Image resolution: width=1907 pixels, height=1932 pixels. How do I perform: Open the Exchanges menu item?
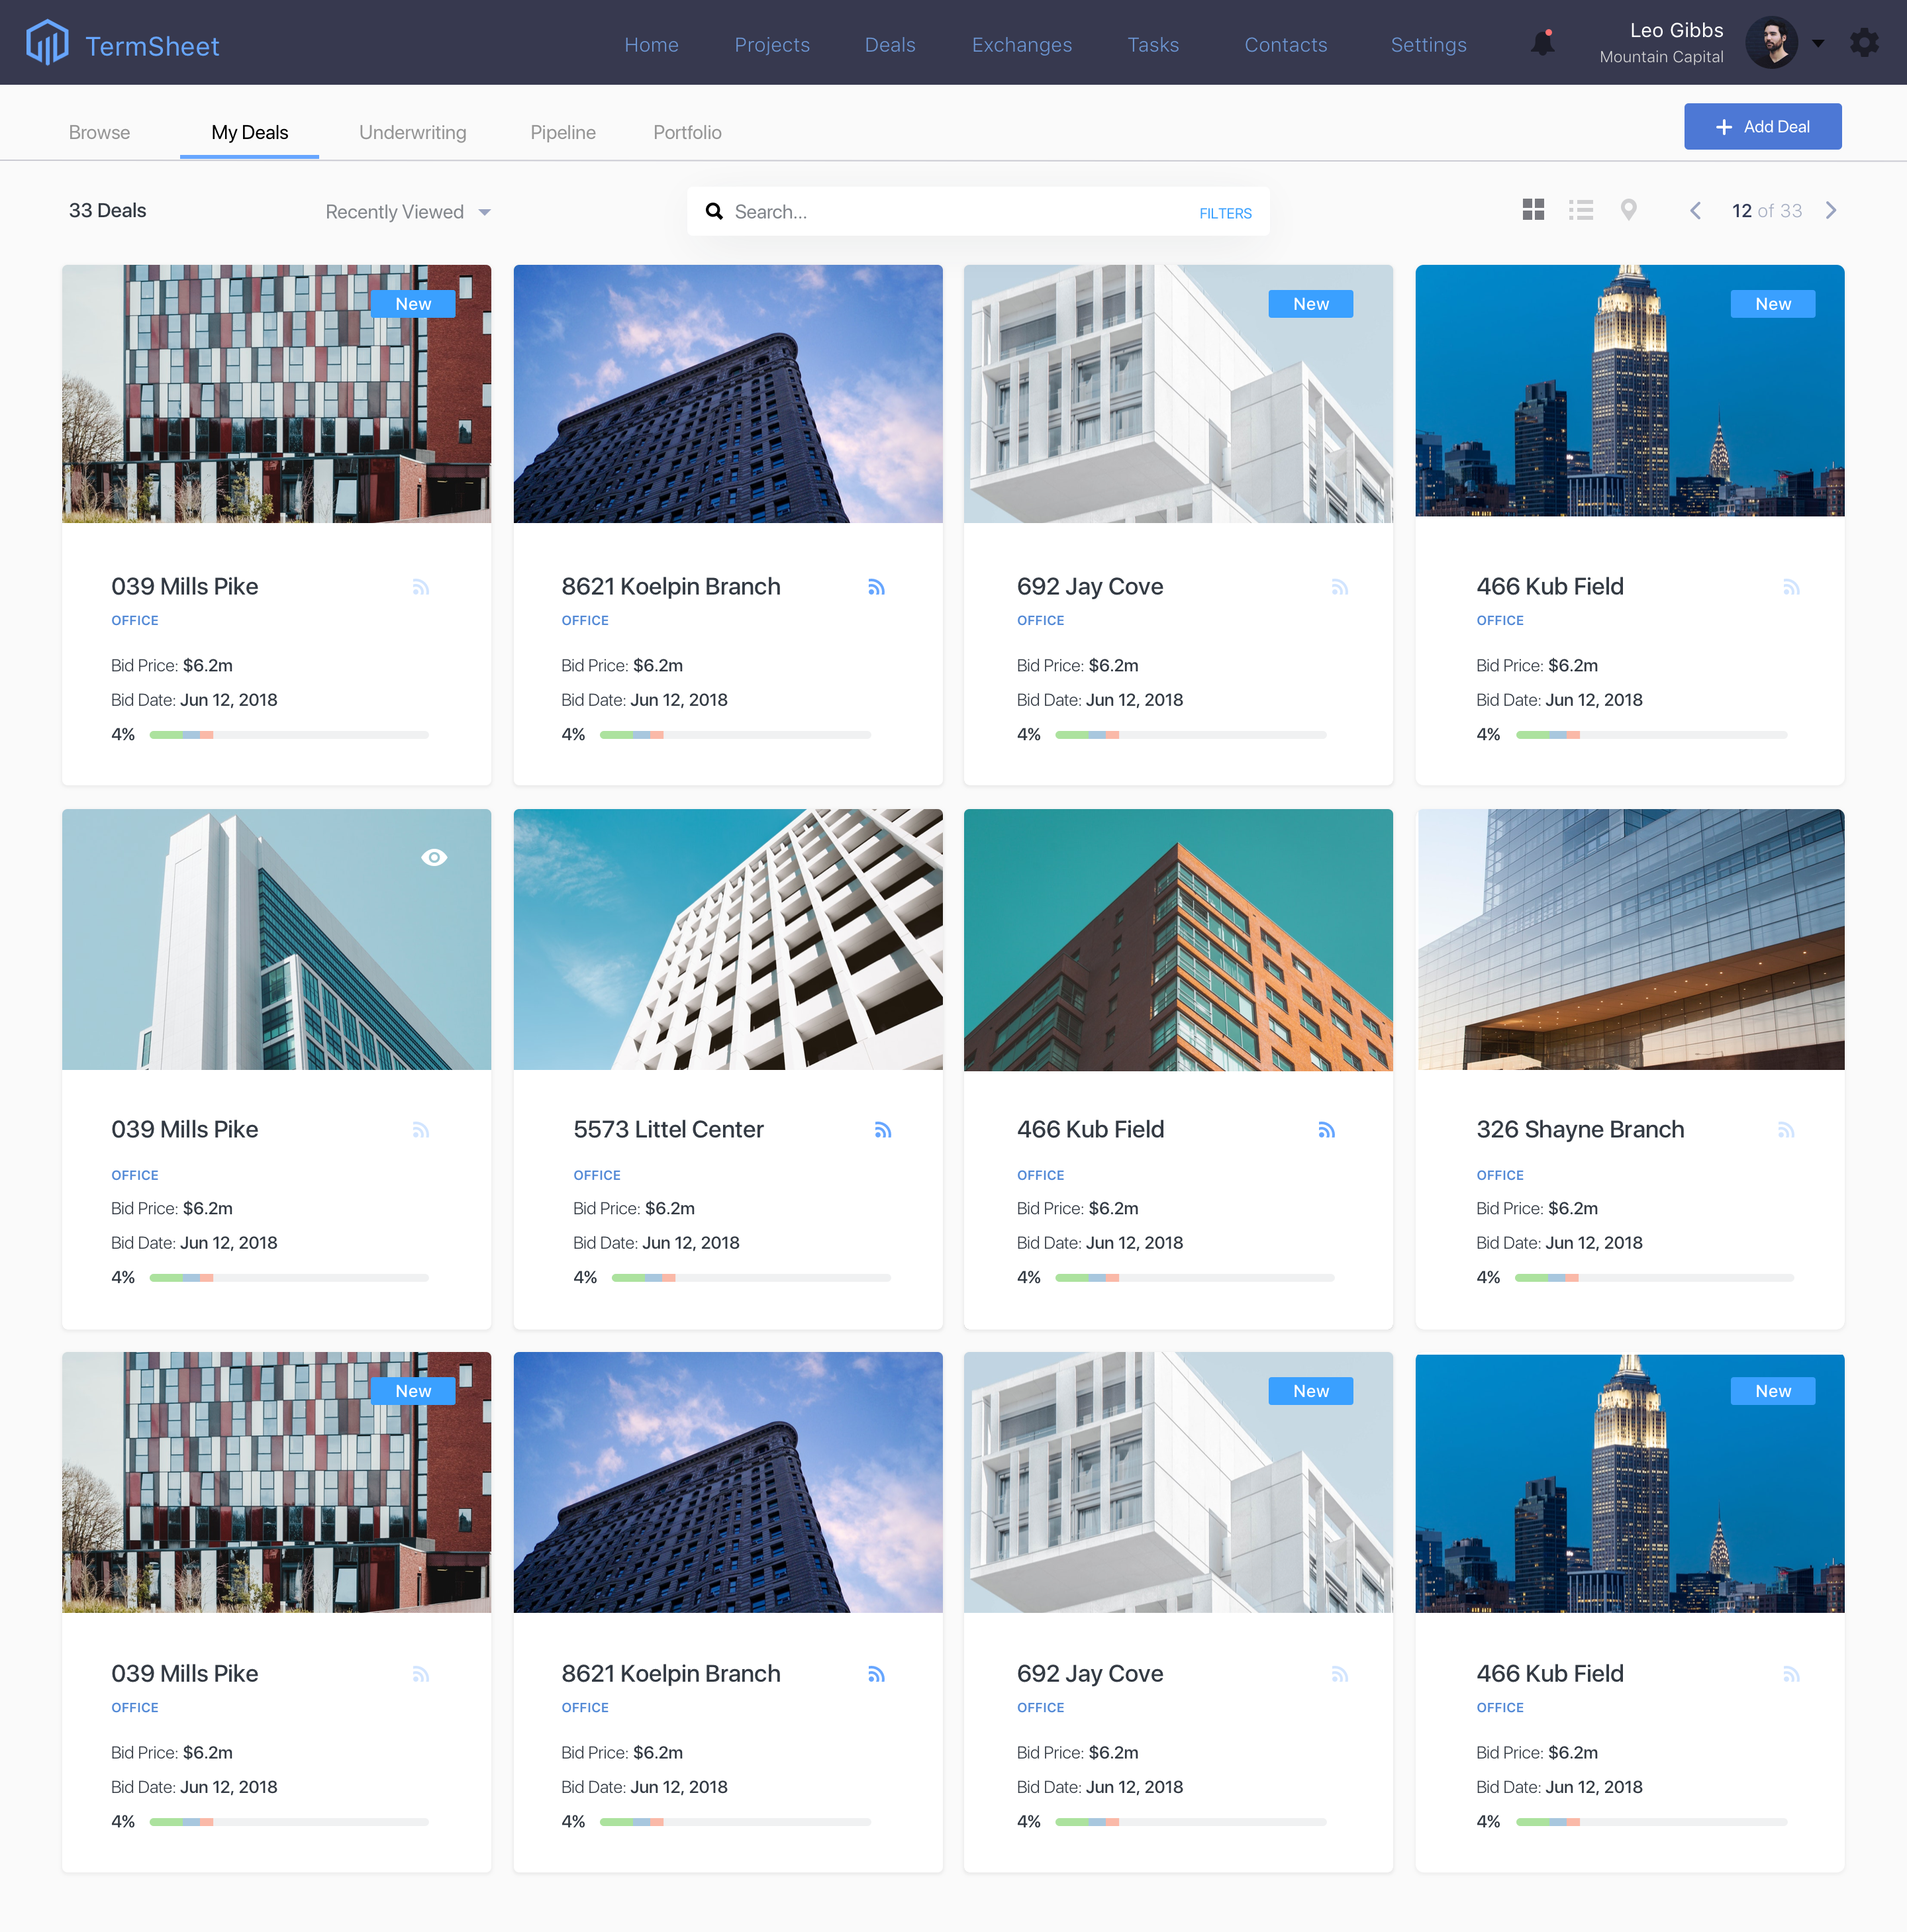pyautogui.click(x=1021, y=45)
